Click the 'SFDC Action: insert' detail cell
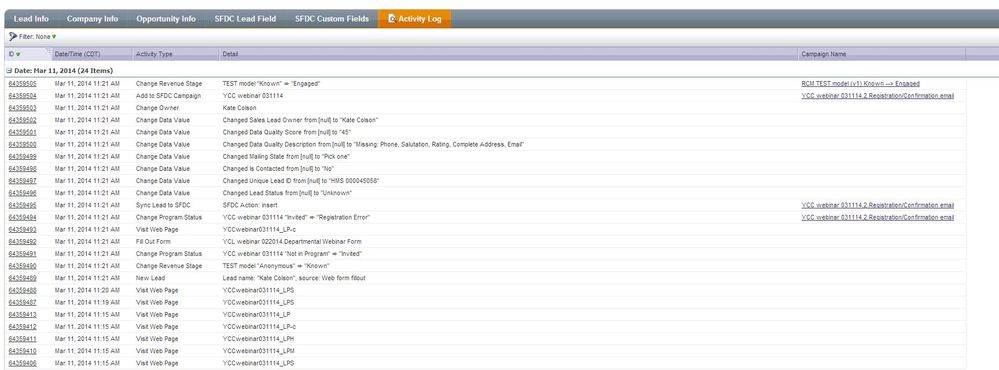Viewport: 999px width, 370px height. click(250, 205)
